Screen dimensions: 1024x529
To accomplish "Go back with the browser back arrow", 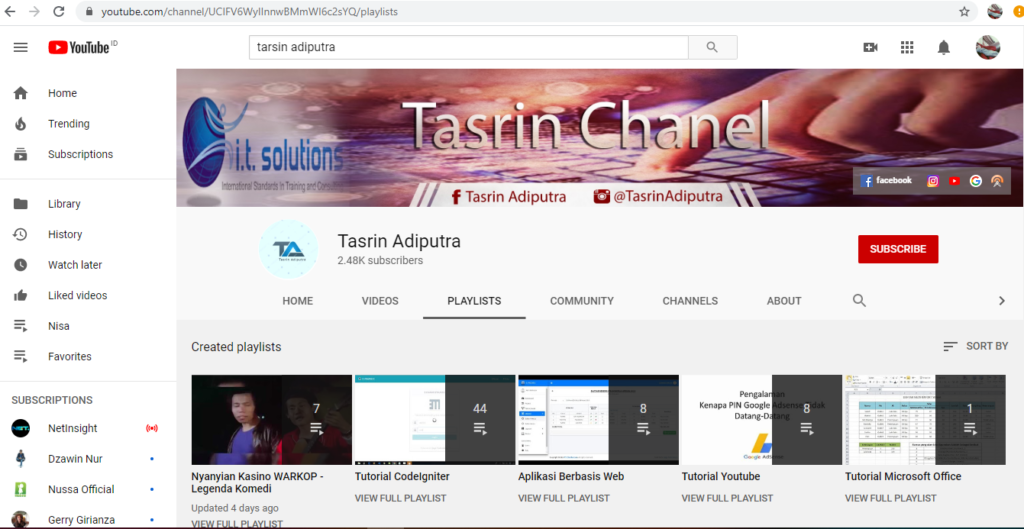I will coord(10,12).
